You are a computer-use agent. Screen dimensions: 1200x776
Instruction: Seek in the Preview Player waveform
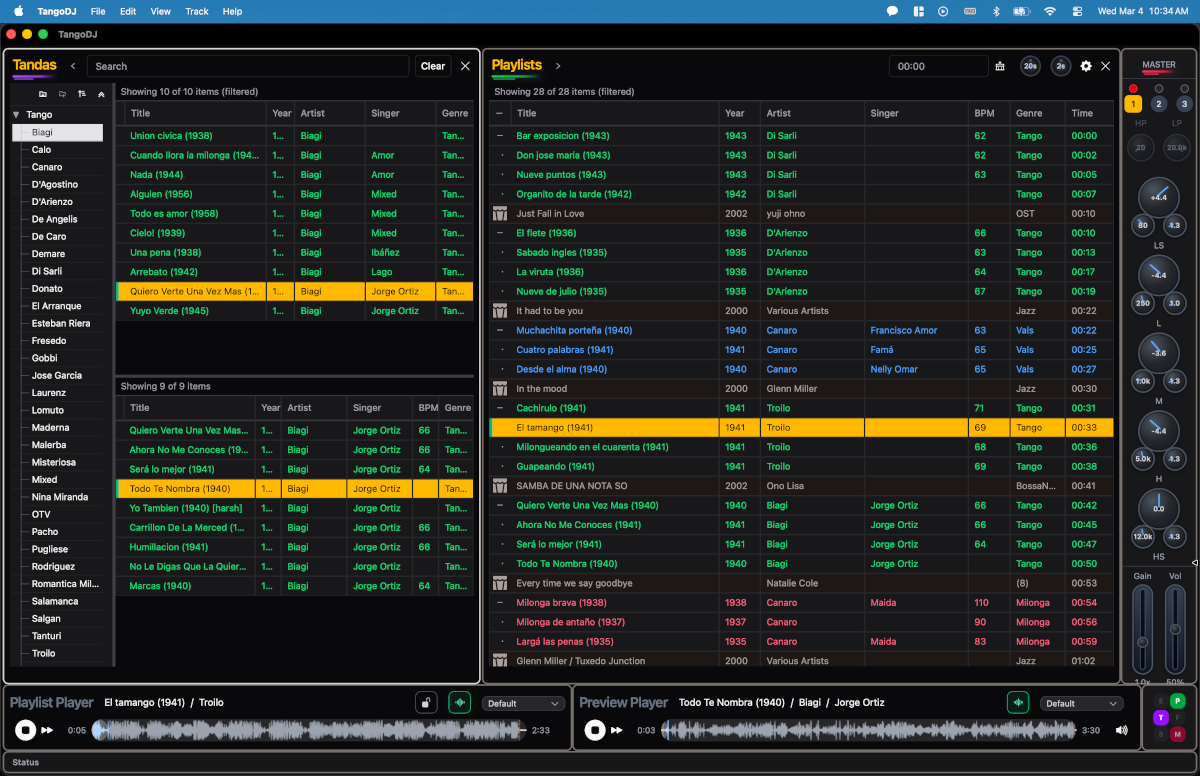tap(869, 730)
